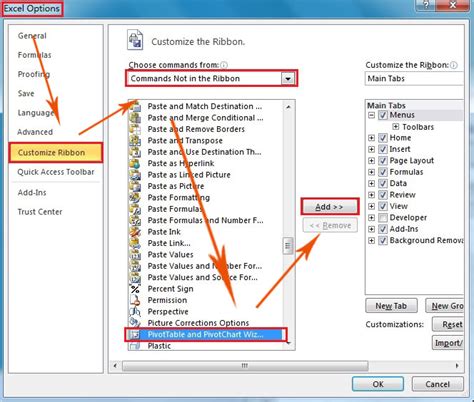Expand the Page Layout node
Image resolution: width=474 pixels, height=402 pixels.
[x=371, y=161]
